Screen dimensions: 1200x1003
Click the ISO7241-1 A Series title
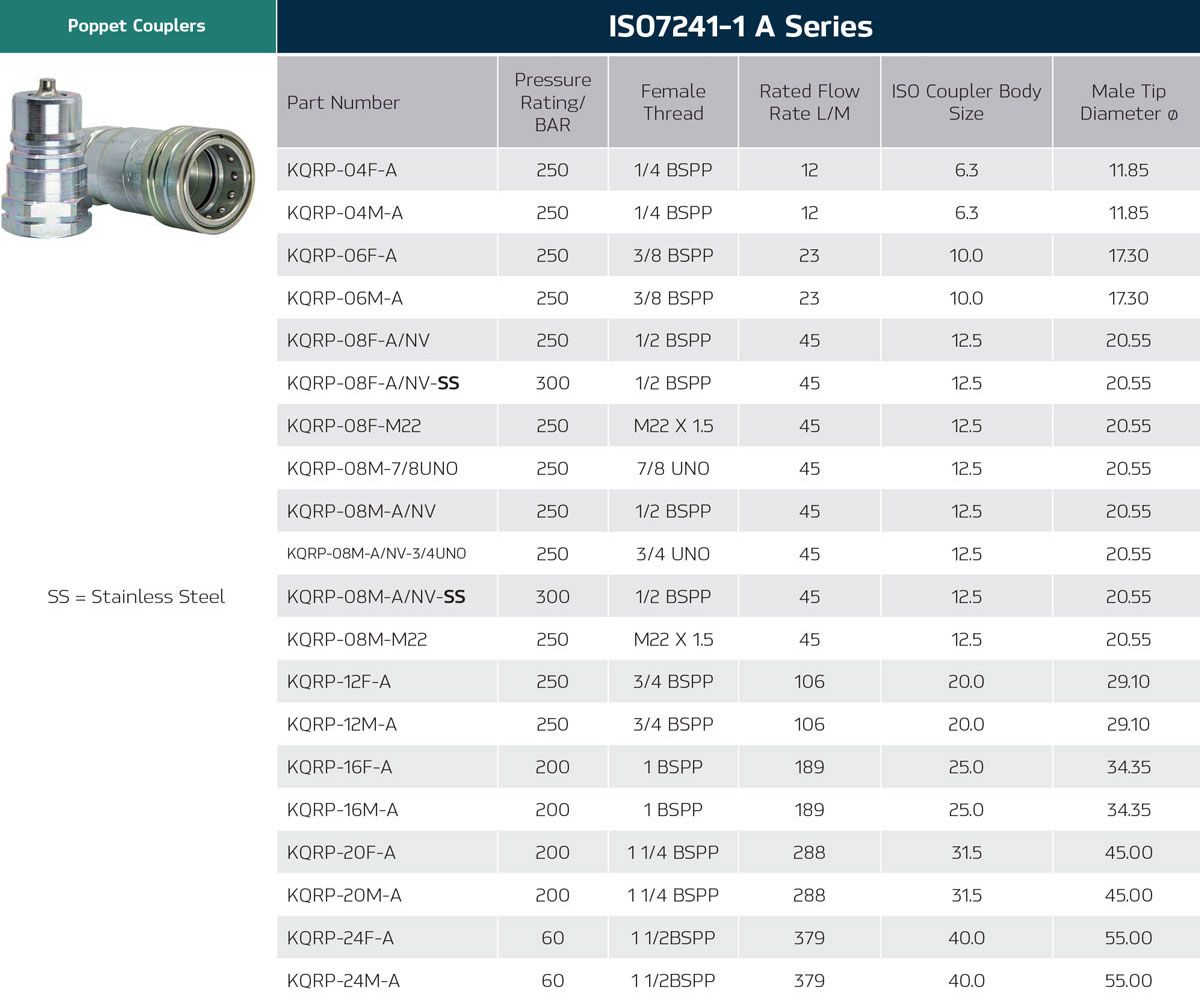pos(740,26)
